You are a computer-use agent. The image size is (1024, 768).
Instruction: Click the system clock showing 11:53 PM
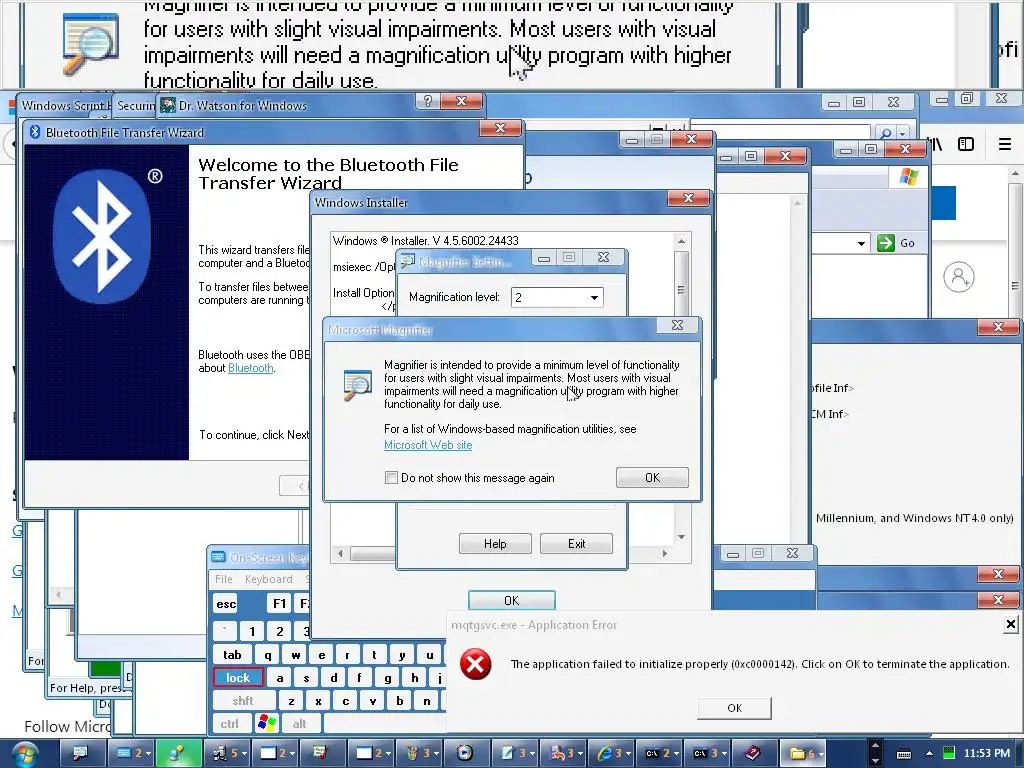(987, 753)
